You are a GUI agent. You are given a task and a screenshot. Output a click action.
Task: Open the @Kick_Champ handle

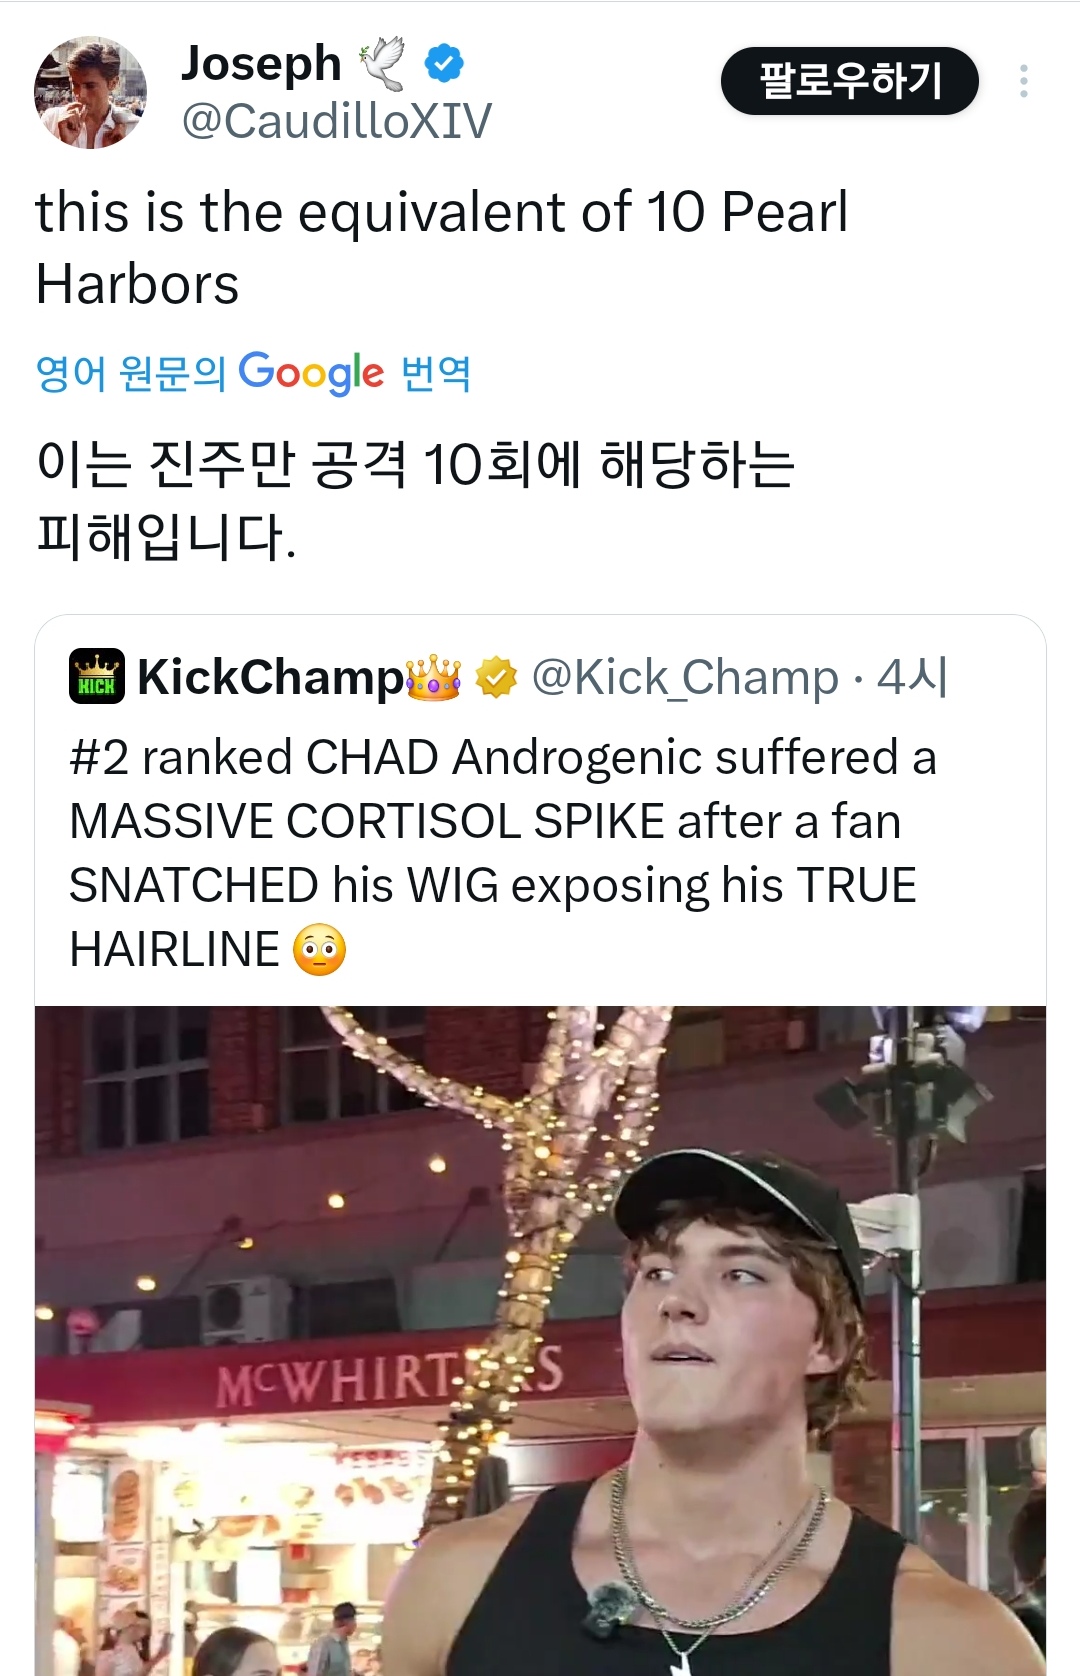pyautogui.click(x=685, y=677)
